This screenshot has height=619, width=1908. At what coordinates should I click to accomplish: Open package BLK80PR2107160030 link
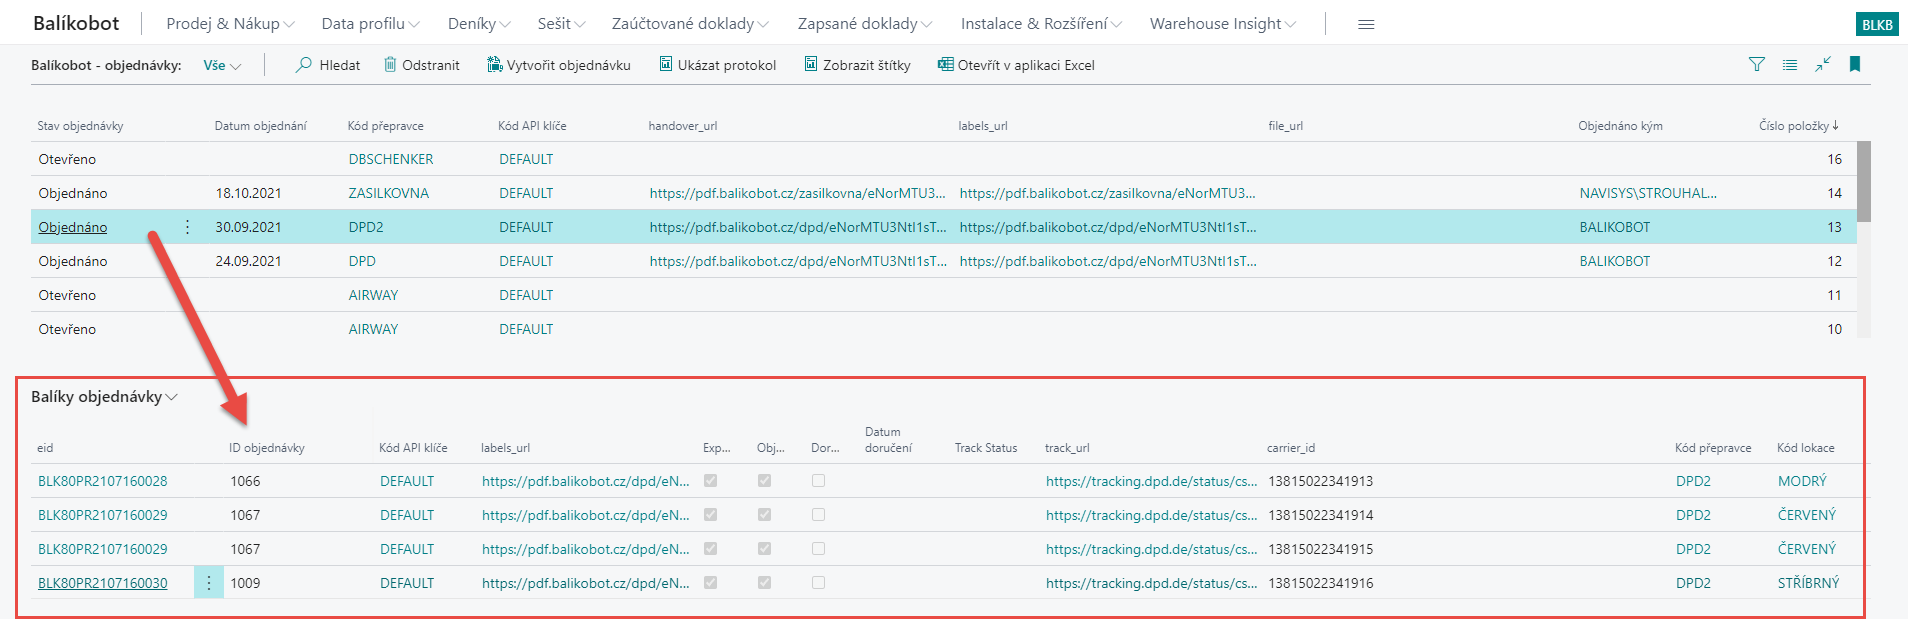tap(103, 583)
